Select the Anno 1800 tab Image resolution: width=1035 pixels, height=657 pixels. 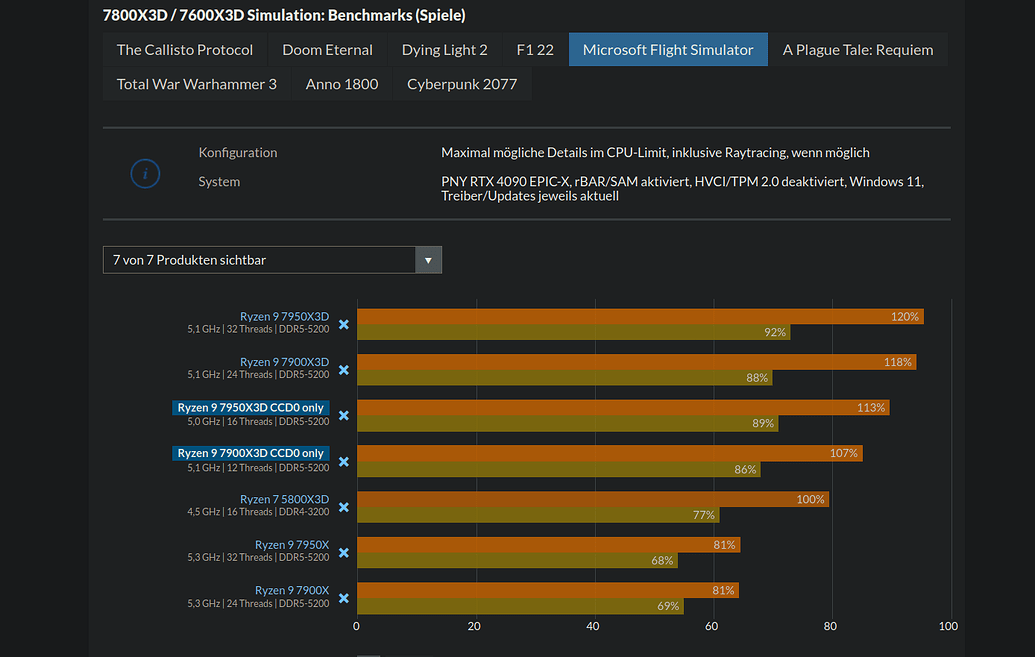(x=341, y=84)
